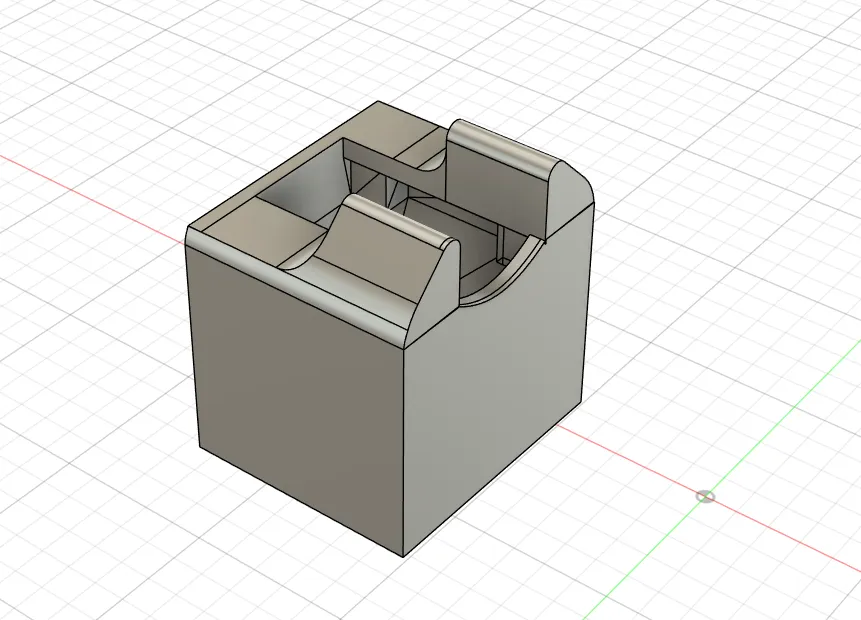861x620 pixels.
Task: Click the origin point marker on the grid
Action: pyautogui.click(x=706, y=497)
